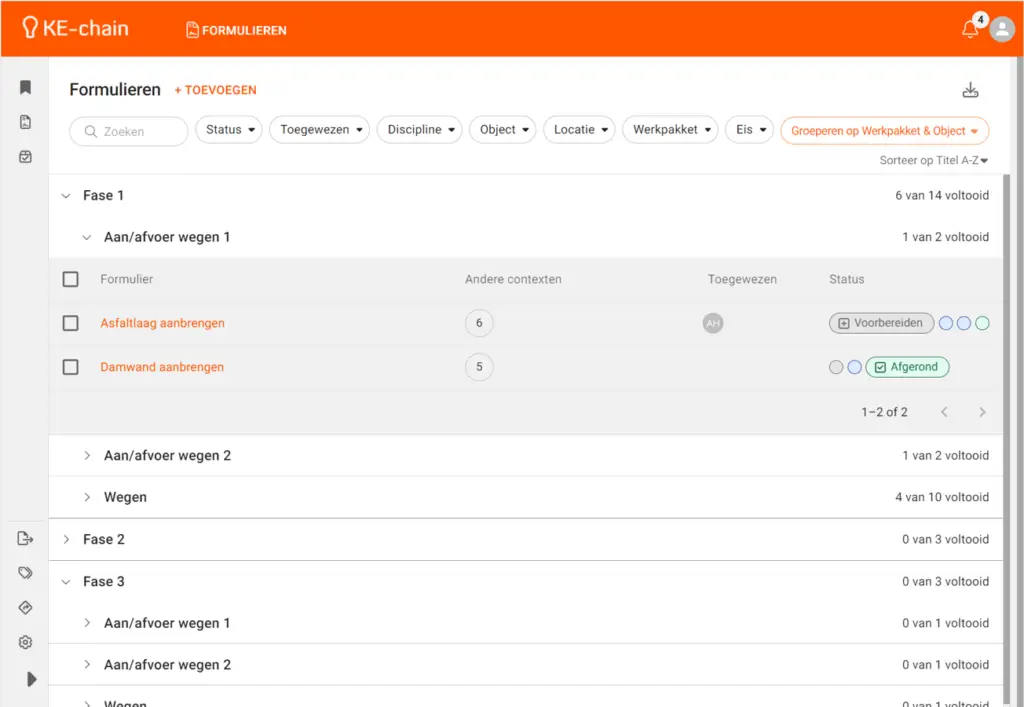Open the Status filter dropdown

[228, 130]
